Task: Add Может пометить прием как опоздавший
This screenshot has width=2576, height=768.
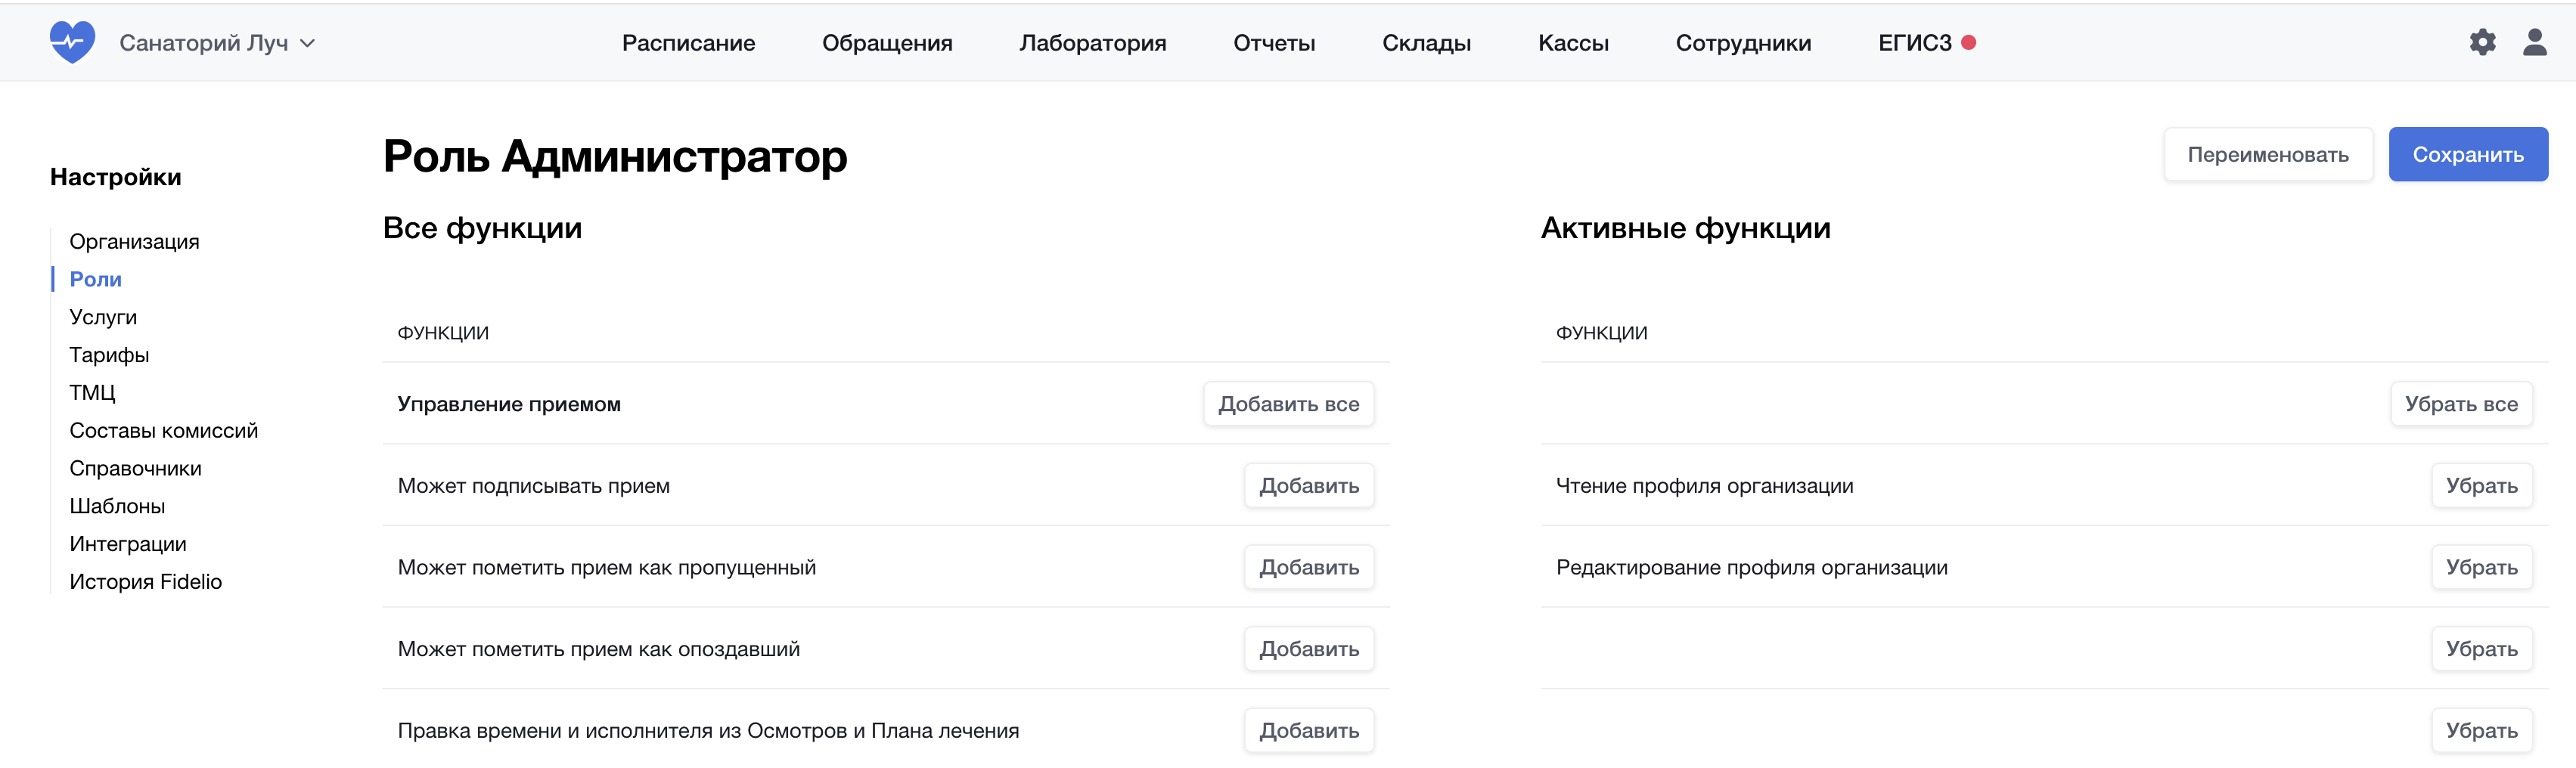Action: pos(1308,649)
